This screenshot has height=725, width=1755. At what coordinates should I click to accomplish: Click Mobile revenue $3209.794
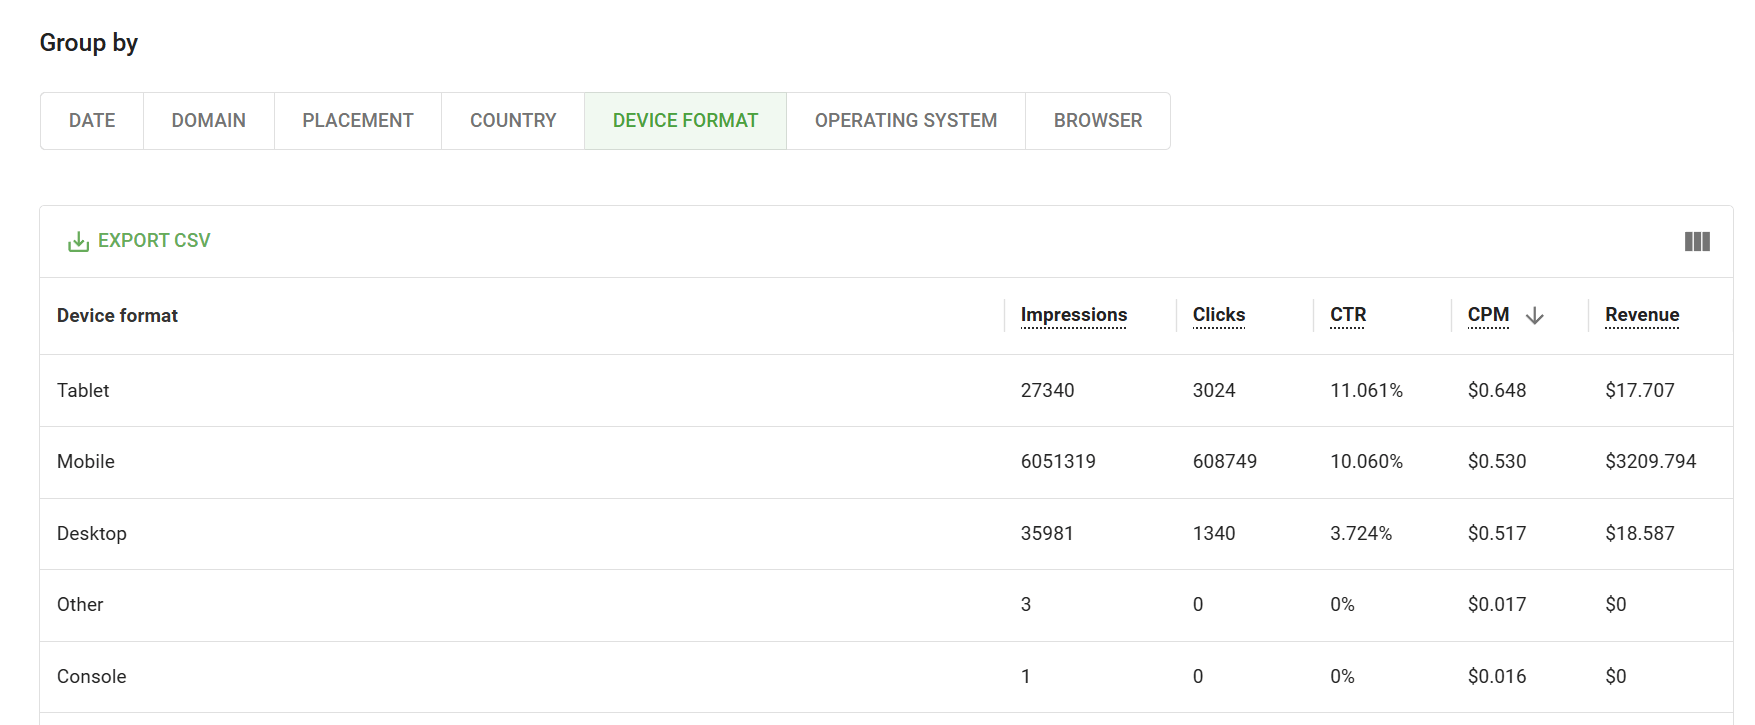point(1651,462)
